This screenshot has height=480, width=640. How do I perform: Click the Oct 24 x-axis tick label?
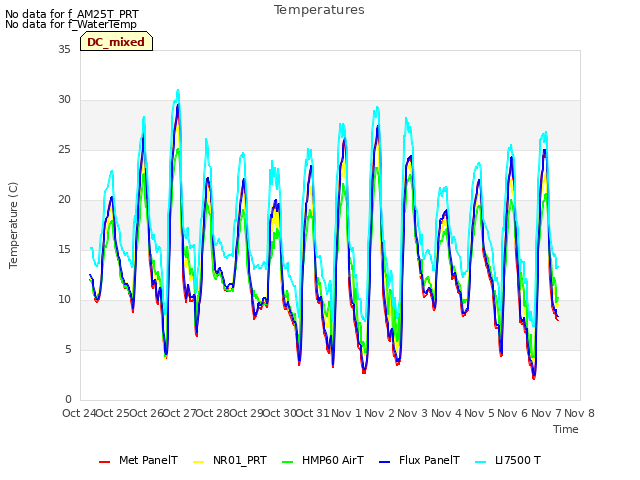click(x=79, y=413)
